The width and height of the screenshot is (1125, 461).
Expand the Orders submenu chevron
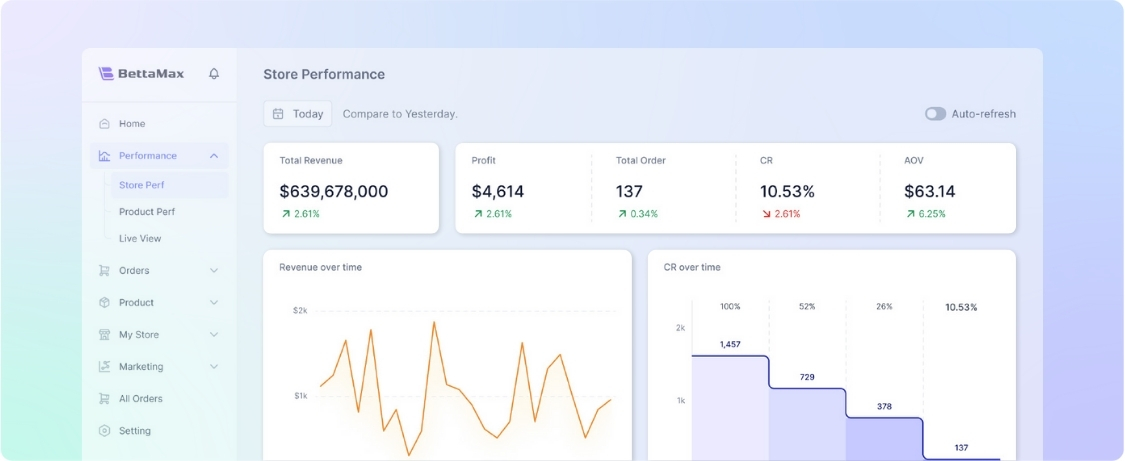214,271
